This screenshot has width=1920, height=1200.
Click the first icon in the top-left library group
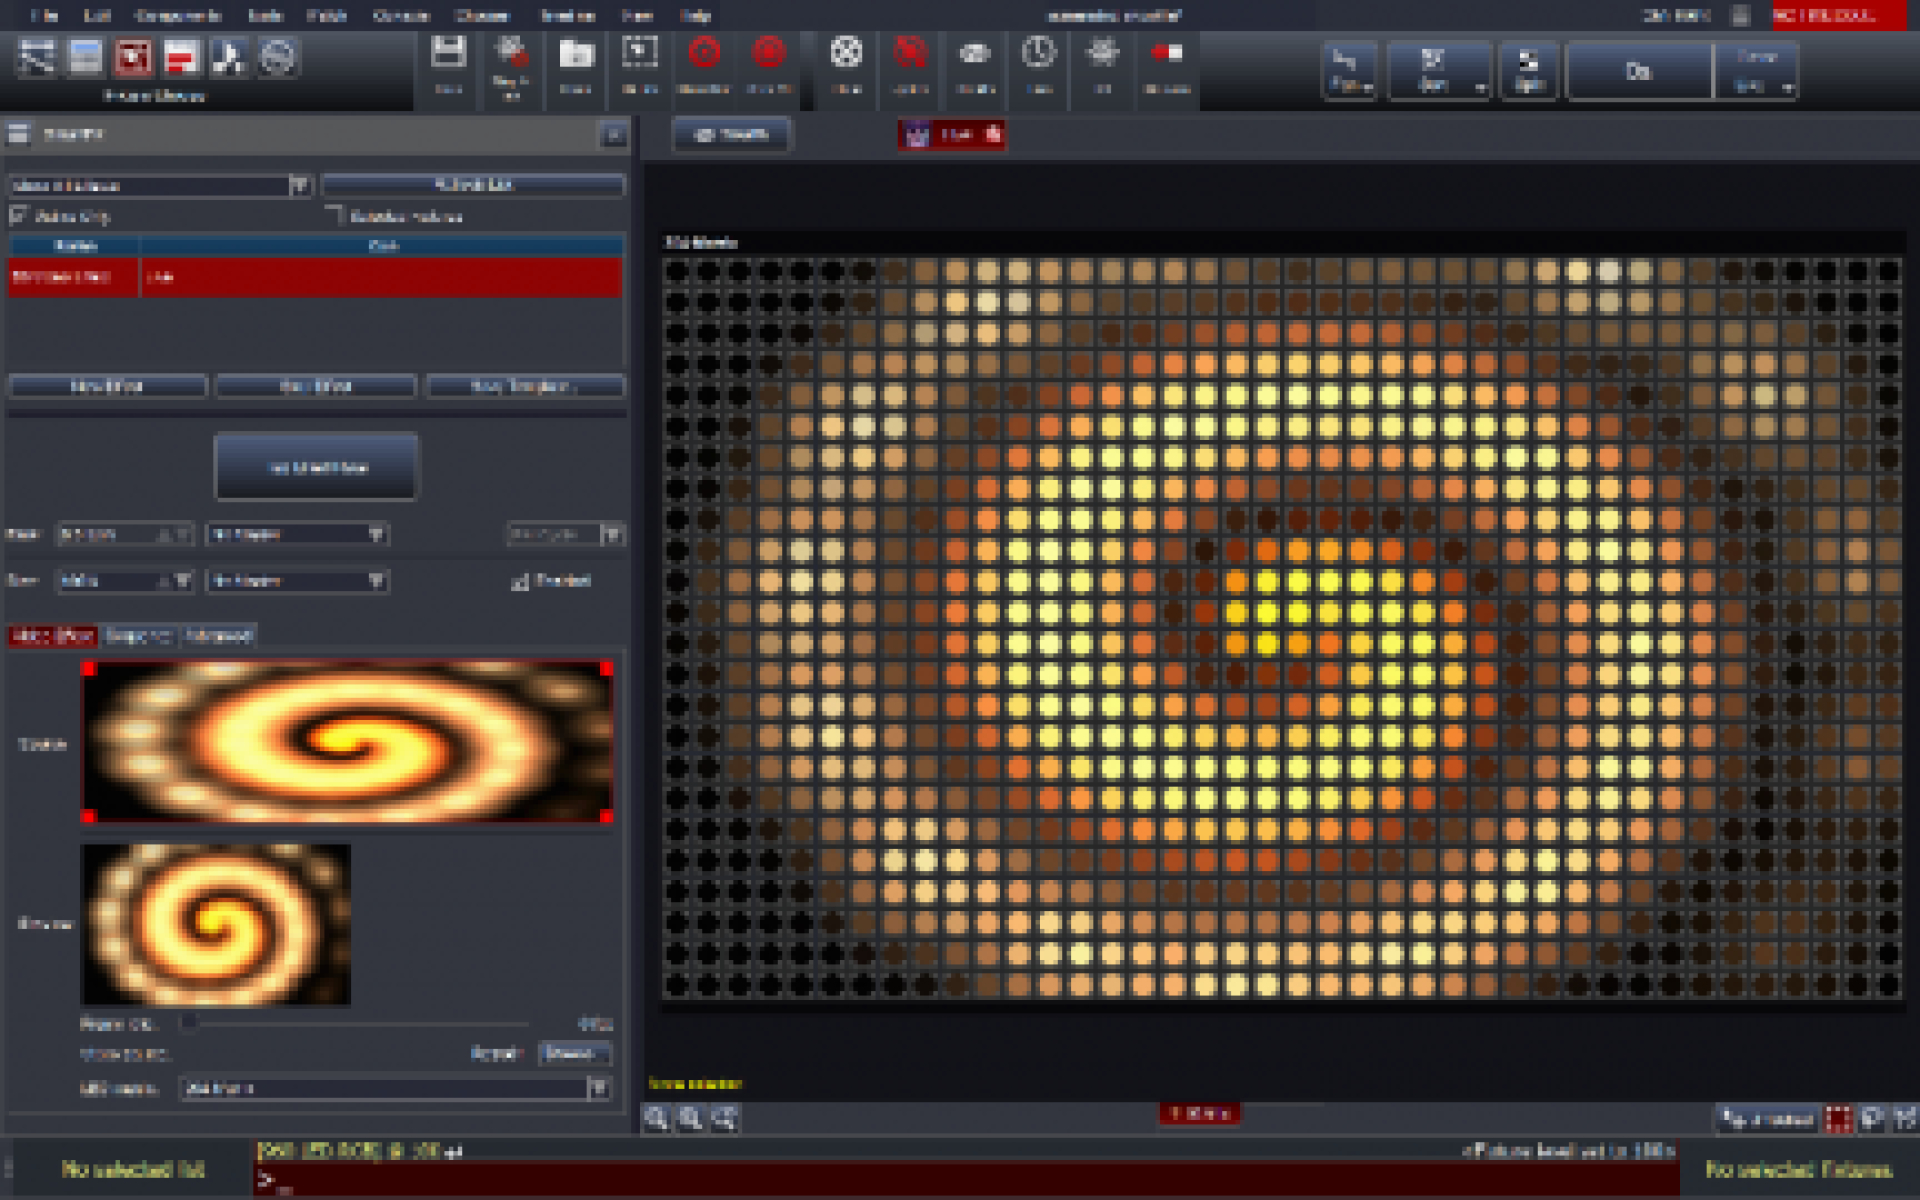[37, 57]
